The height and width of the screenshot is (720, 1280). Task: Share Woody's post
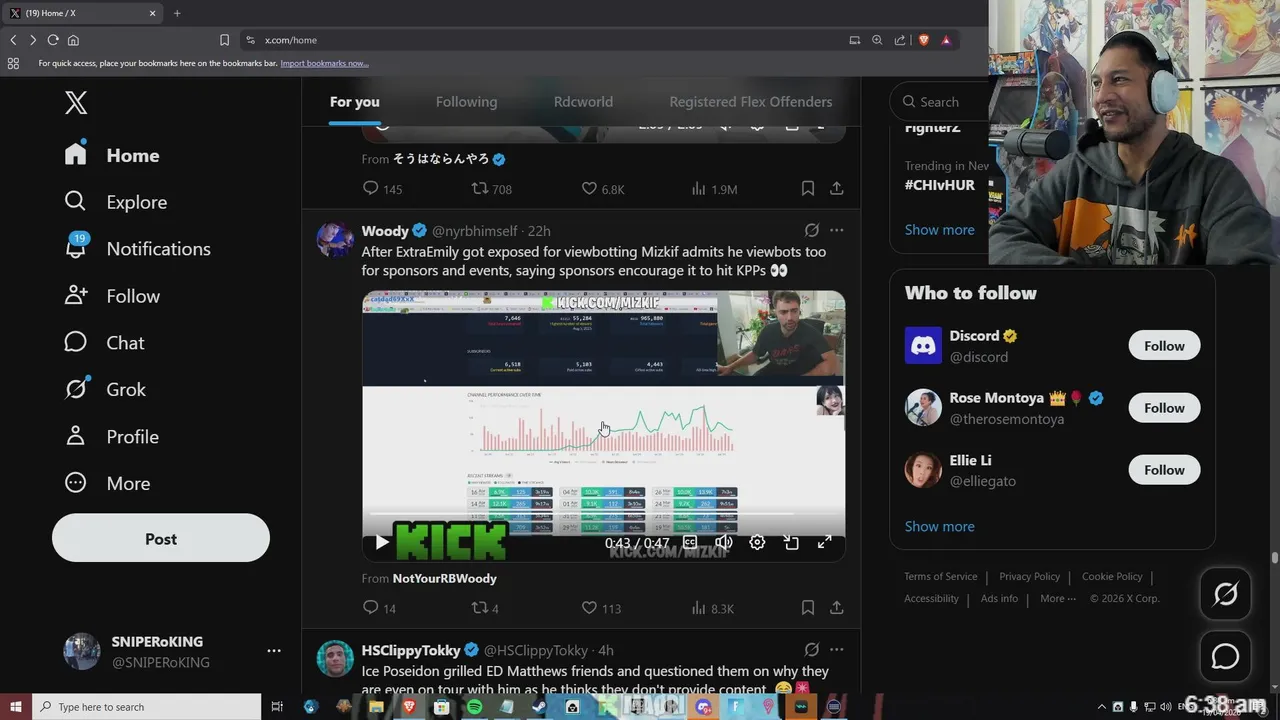[x=837, y=607]
